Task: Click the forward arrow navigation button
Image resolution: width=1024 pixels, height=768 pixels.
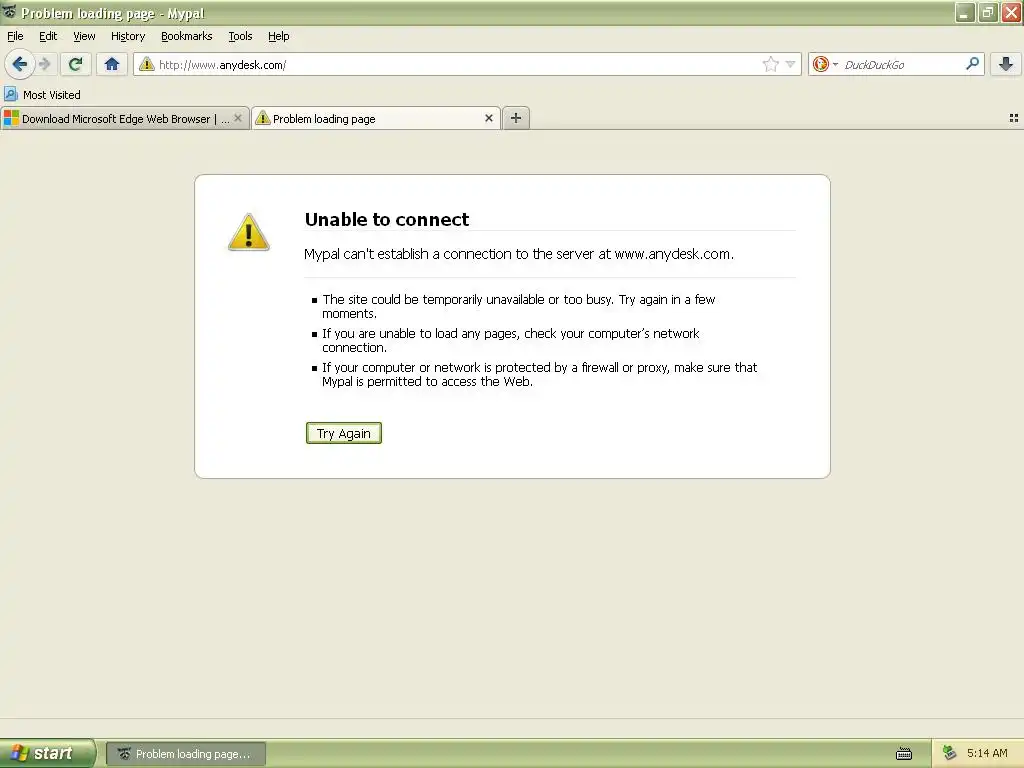Action: [45, 64]
